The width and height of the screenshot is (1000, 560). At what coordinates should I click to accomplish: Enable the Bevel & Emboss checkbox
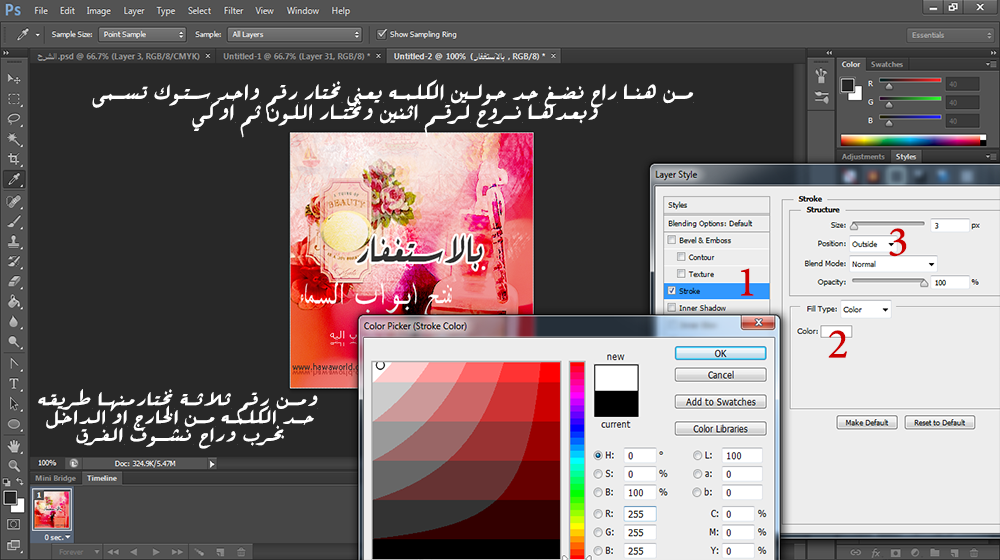click(672, 240)
